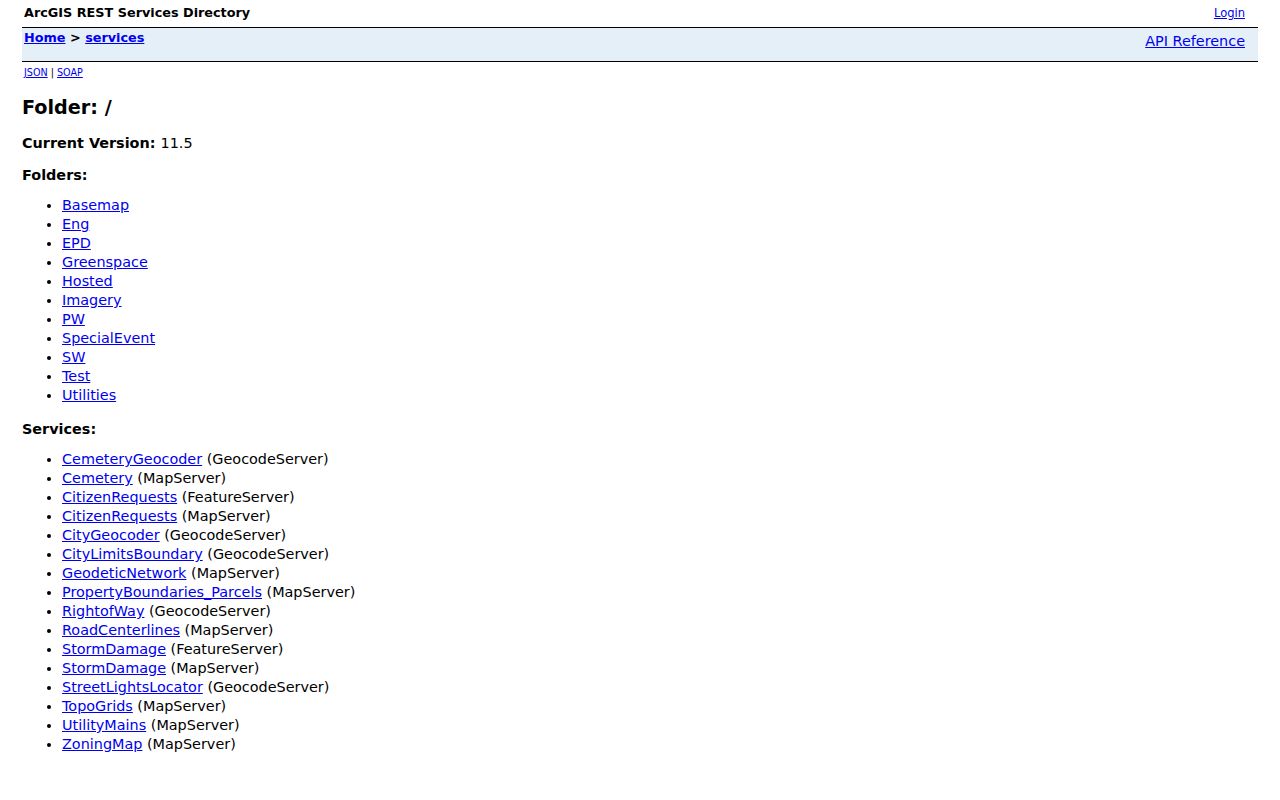Open the RoadCenterlines MapServer
This screenshot has width=1280, height=800.
121,630
